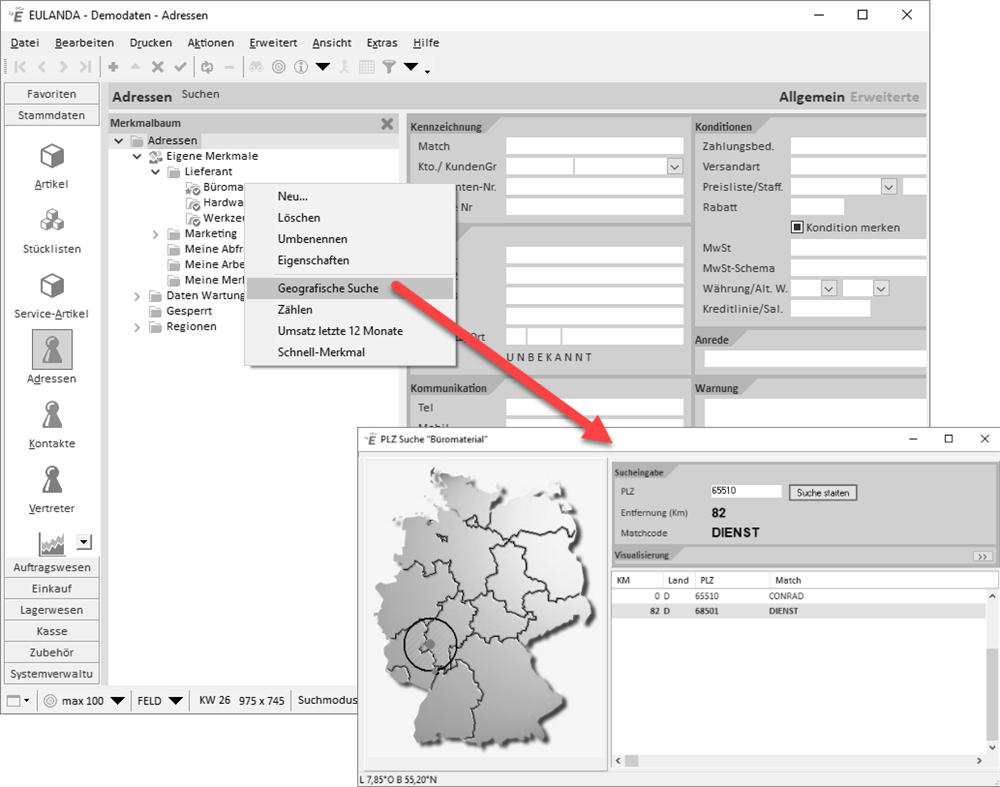The height and width of the screenshot is (787, 1000).
Task: Switch to the Erweiterte tab
Action: (885, 97)
